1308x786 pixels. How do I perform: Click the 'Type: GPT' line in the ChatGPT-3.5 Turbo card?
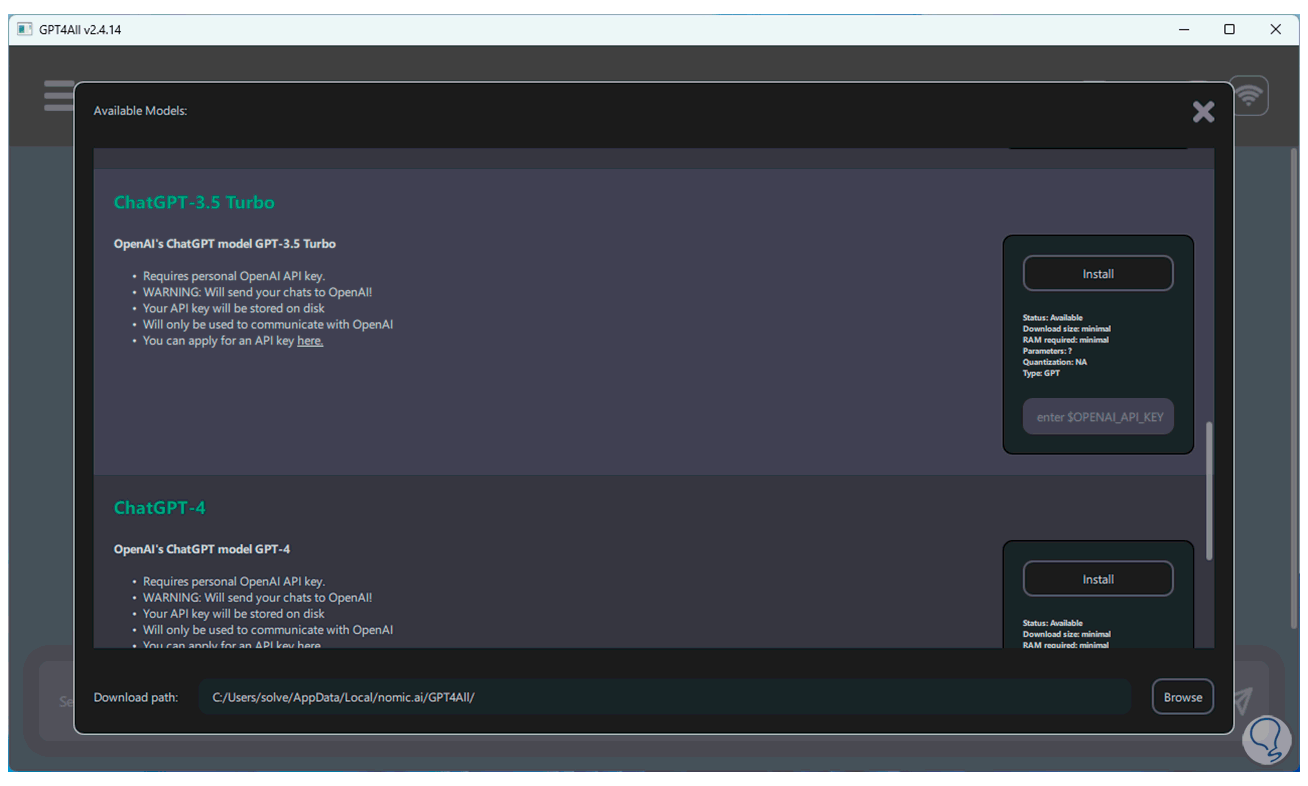point(1042,373)
